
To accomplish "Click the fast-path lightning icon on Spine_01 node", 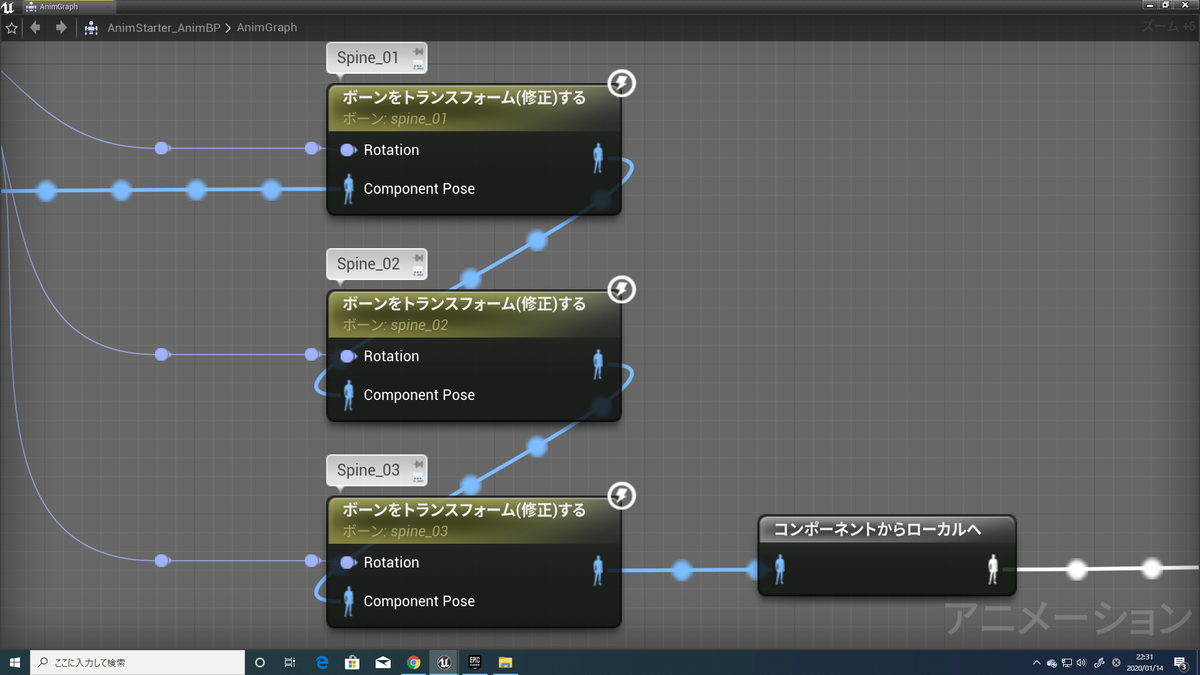I will click(621, 84).
